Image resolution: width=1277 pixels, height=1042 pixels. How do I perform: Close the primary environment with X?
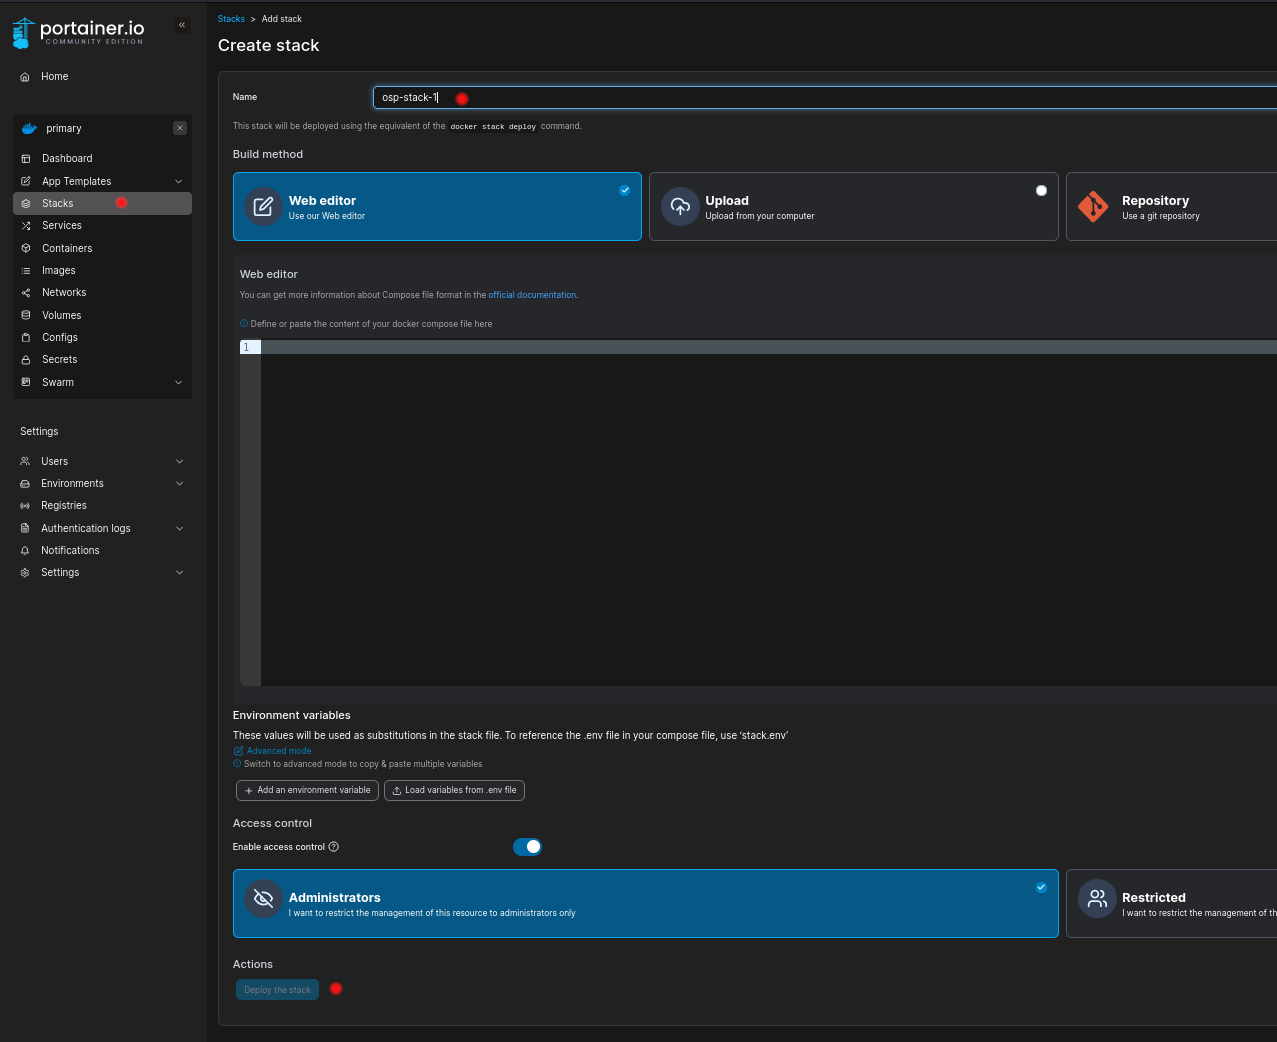[x=180, y=128]
